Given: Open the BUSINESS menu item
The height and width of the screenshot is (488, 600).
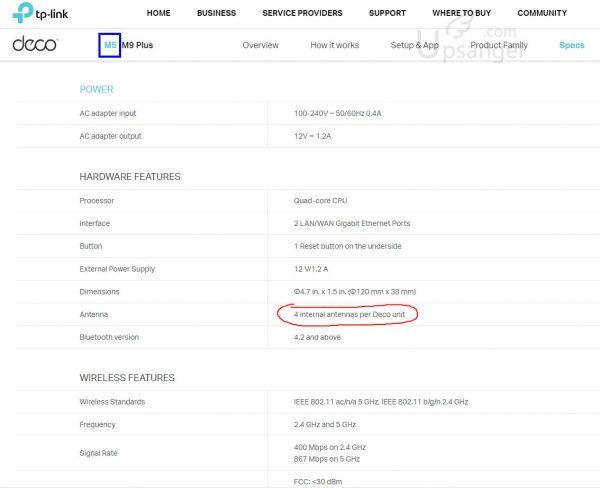Looking at the screenshot, I should [x=216, y=13].
